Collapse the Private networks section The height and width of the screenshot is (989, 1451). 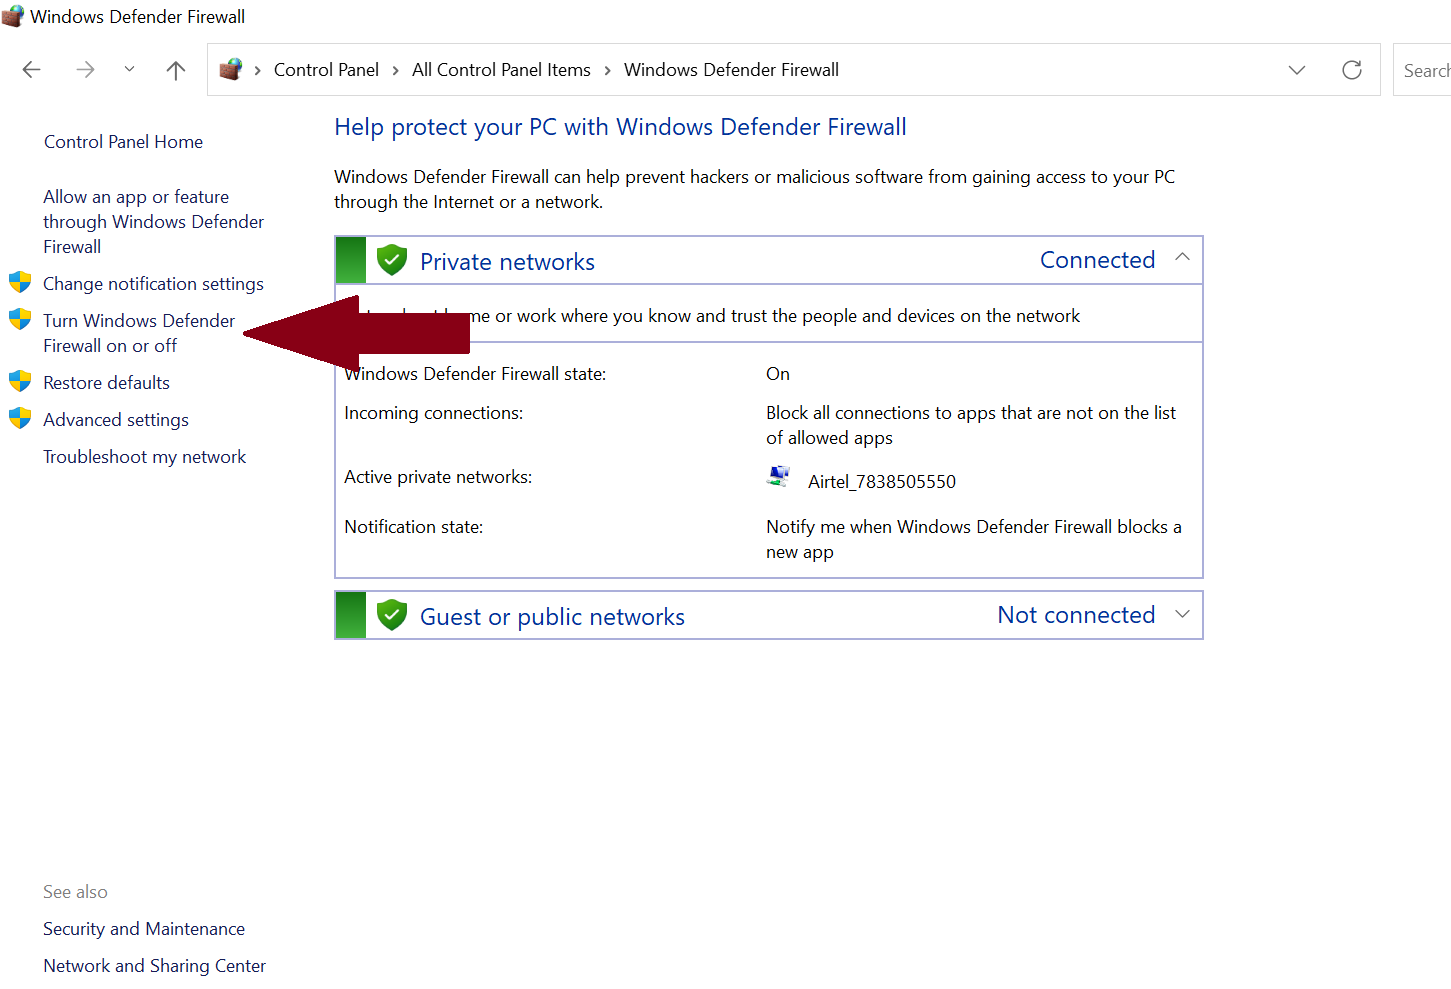(1182, 257)
